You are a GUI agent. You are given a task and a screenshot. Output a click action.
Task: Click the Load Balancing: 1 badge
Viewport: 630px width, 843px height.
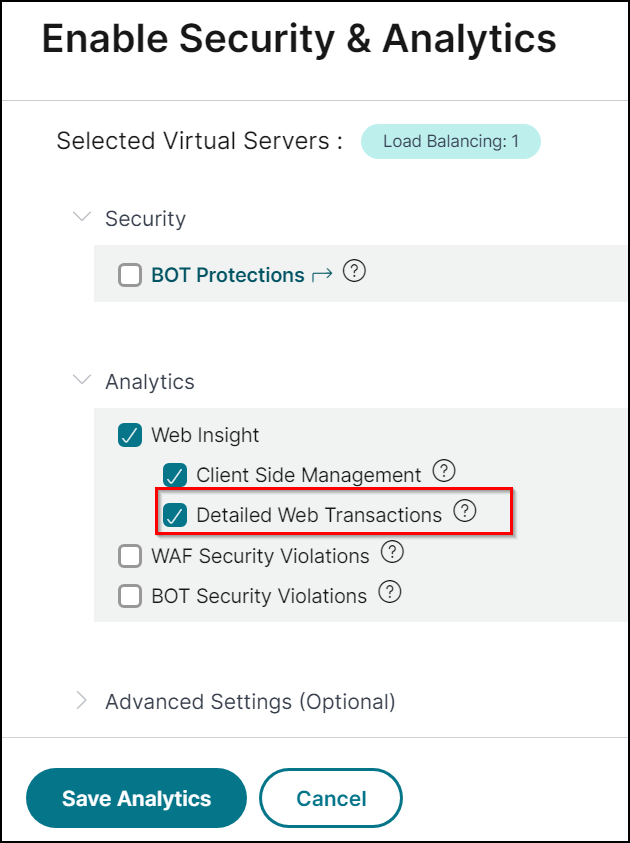click(450, 141)
